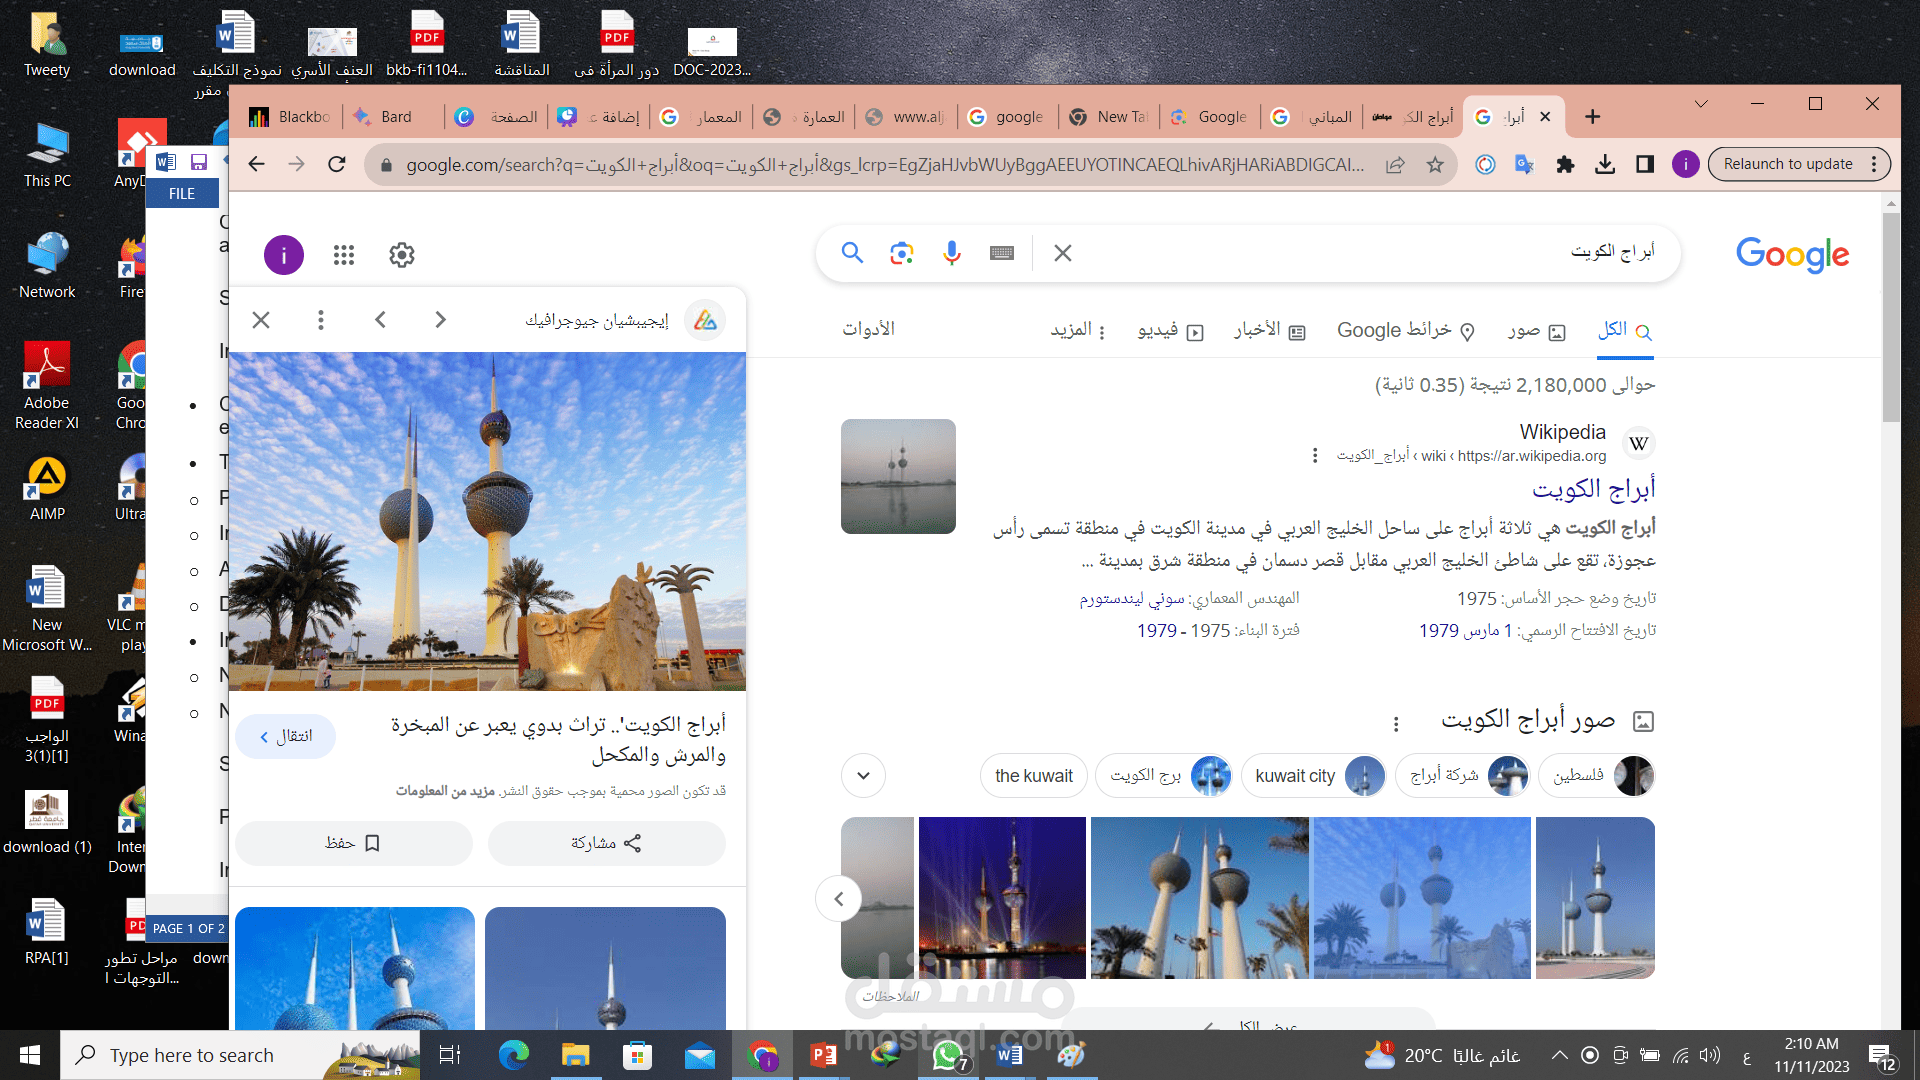This screenshot has width=1920, height=1080.
Task: Click the Relaunch to update button
Action: point(1788,164)
